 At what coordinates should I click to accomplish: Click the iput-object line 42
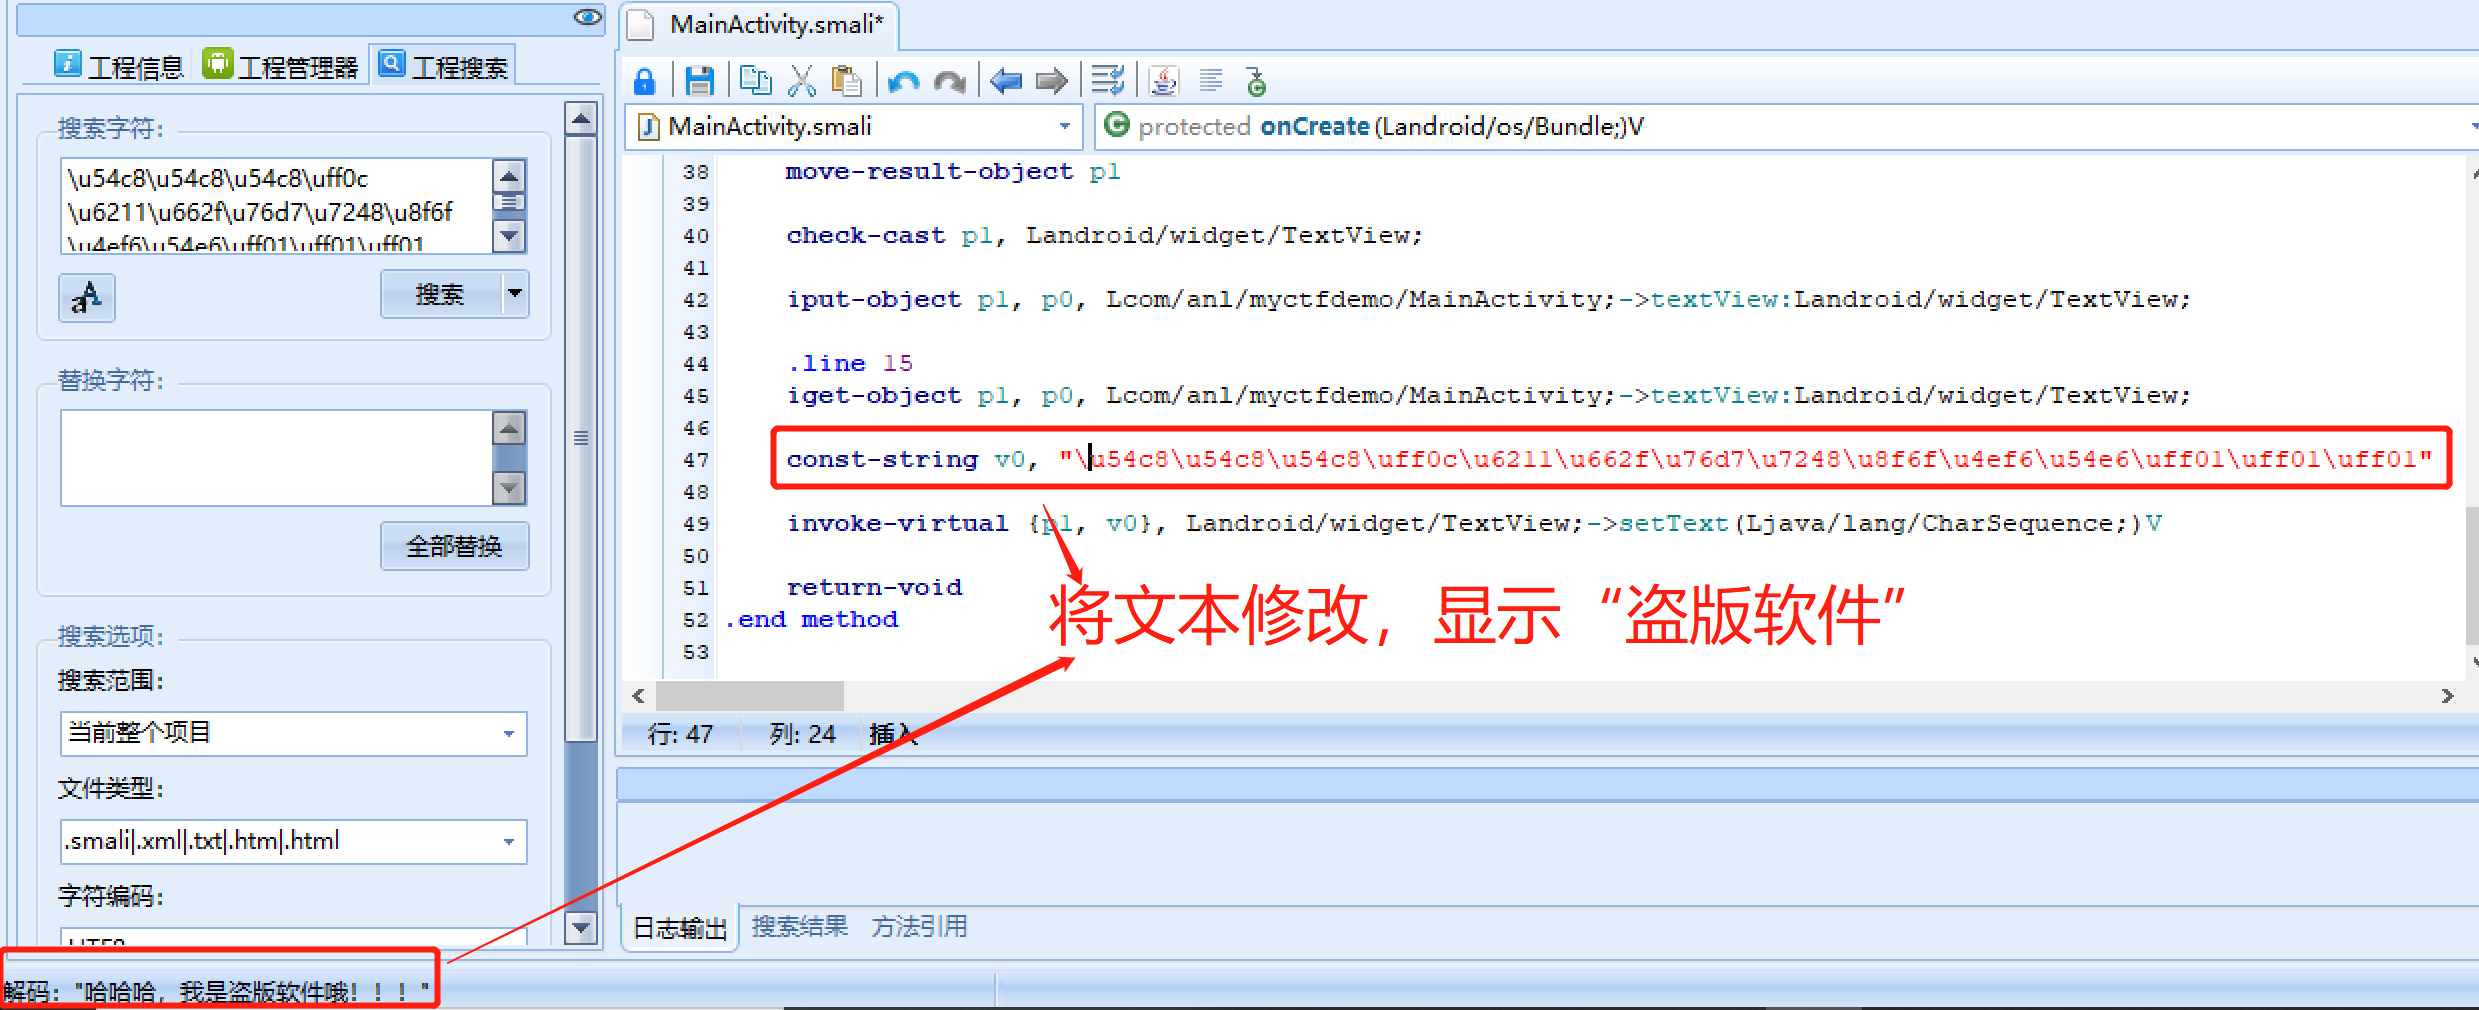point(1487,299)
